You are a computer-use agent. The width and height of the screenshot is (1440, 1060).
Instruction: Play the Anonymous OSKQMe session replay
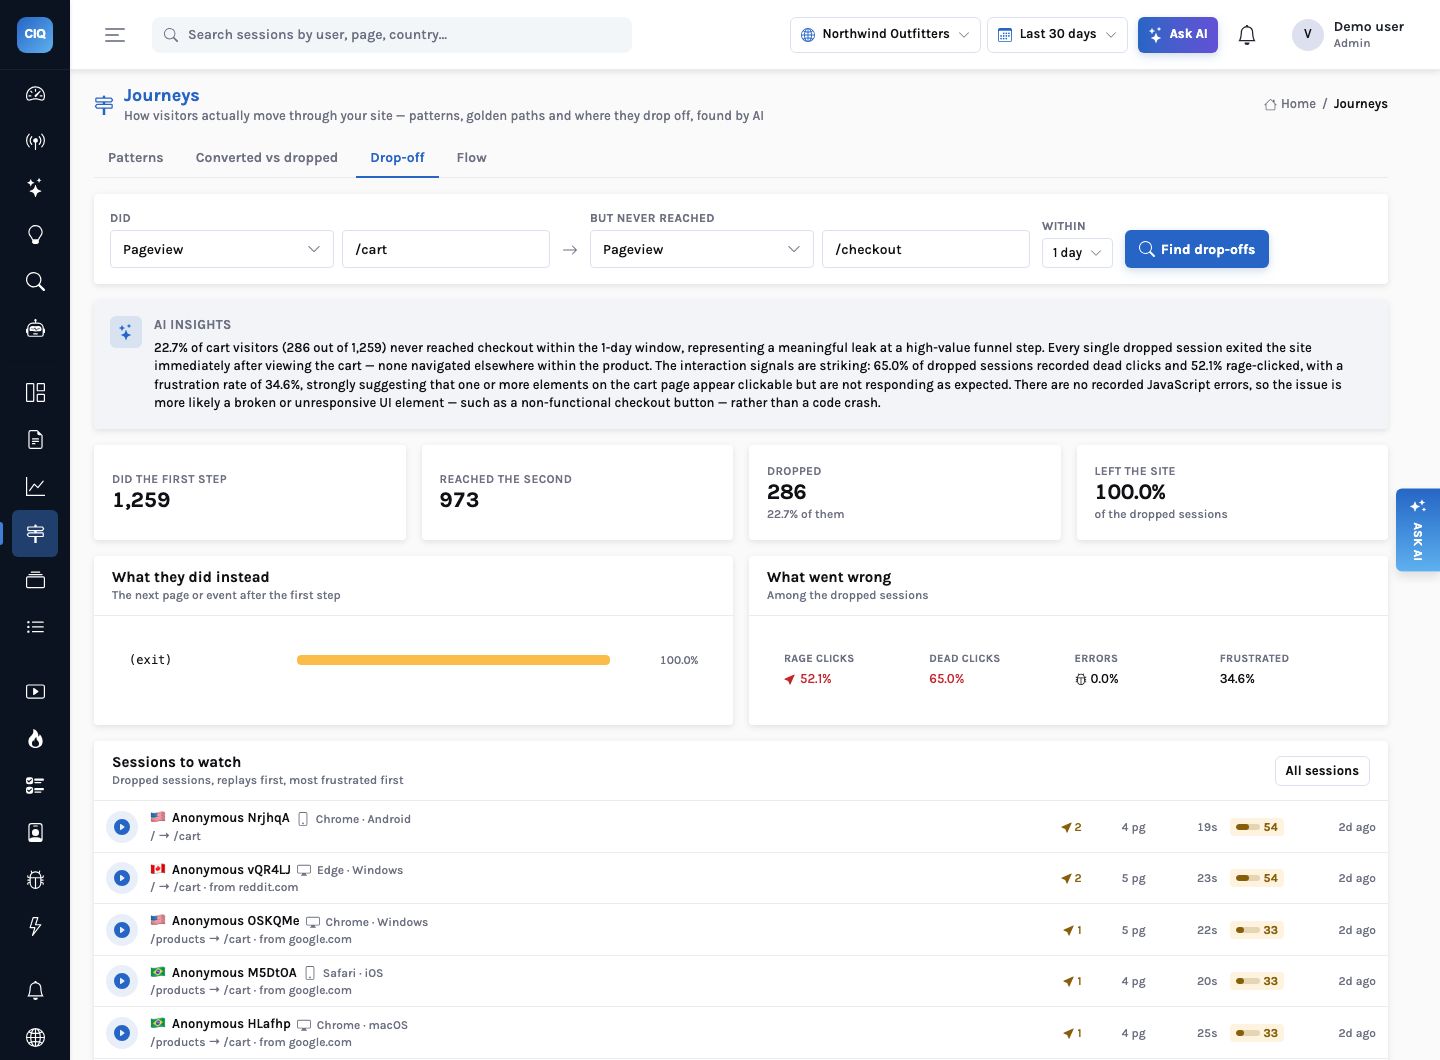(x=122, y=930)
